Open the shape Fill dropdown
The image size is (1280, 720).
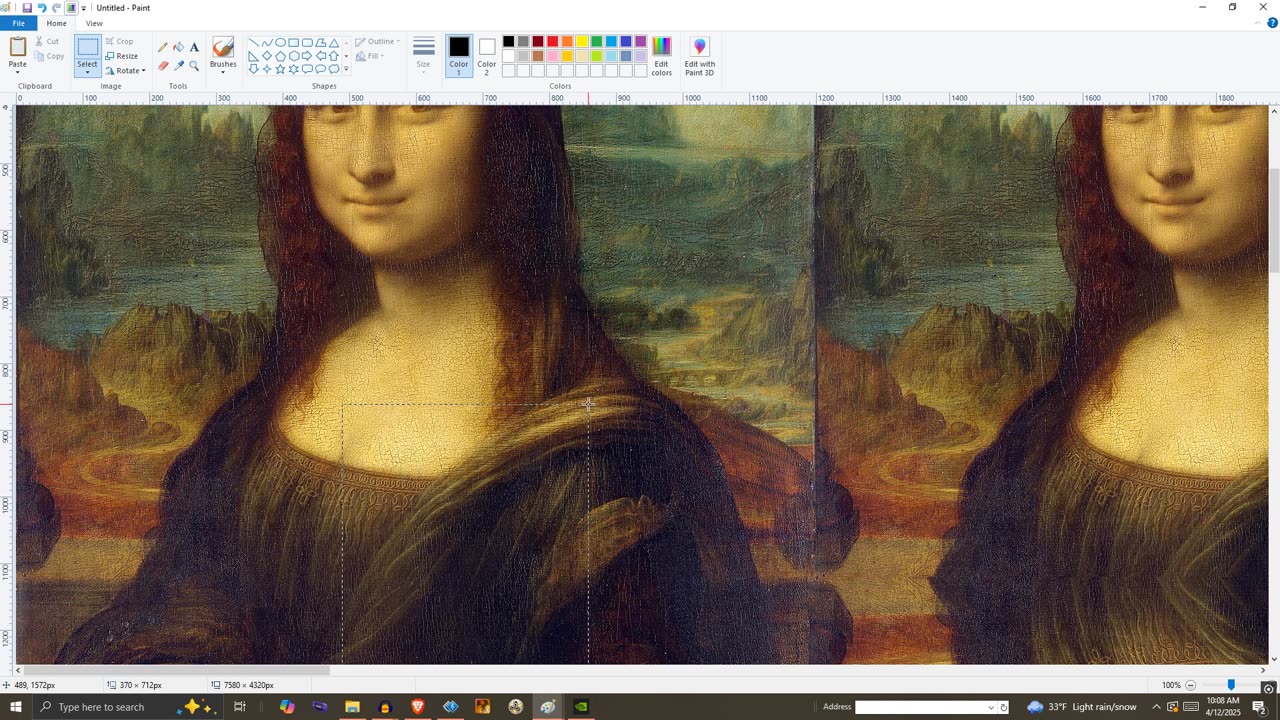point(371,56)
